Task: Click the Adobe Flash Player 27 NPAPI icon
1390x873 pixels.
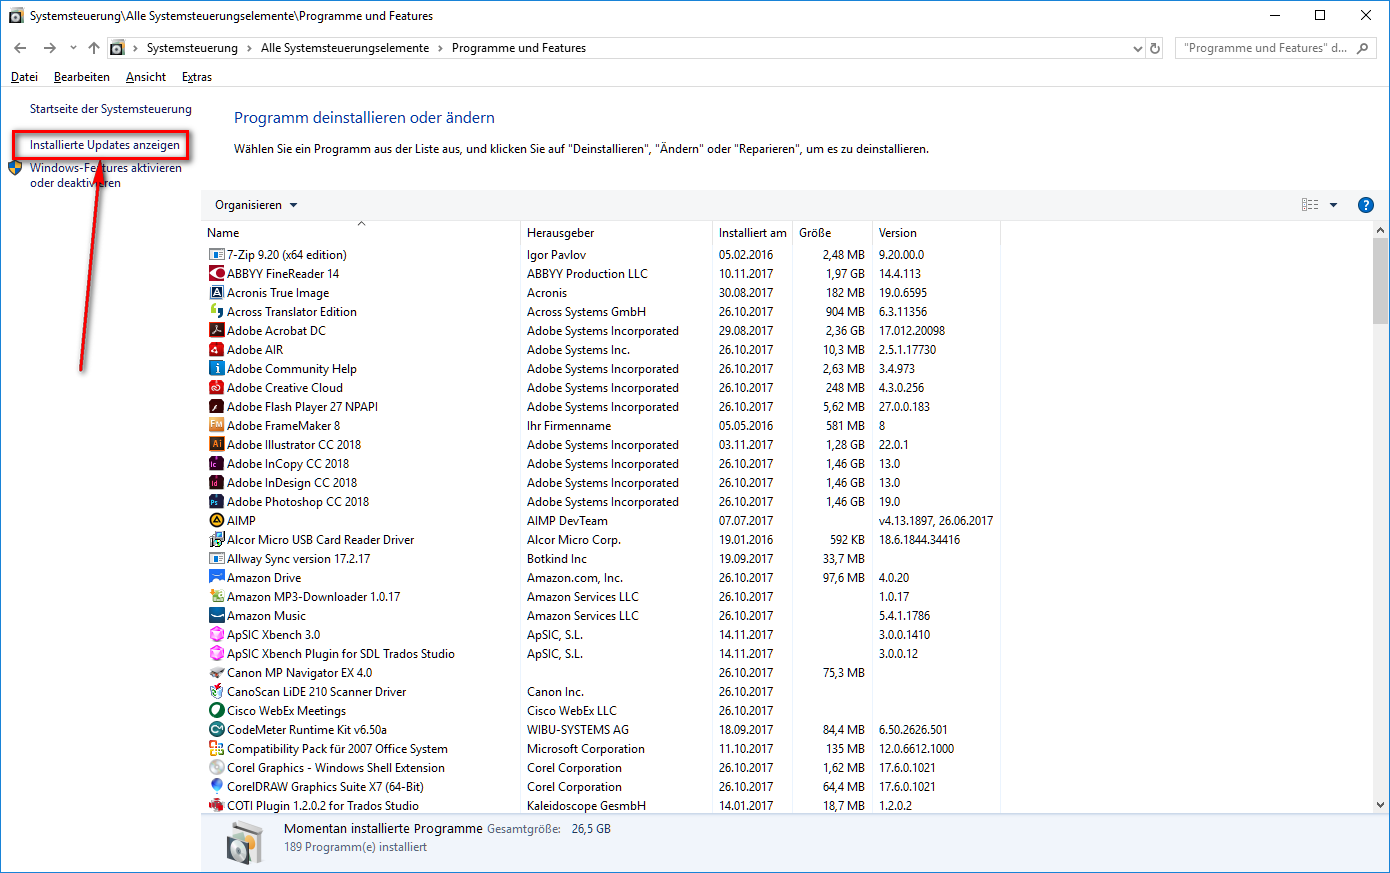Action: (x=216, y=406)
